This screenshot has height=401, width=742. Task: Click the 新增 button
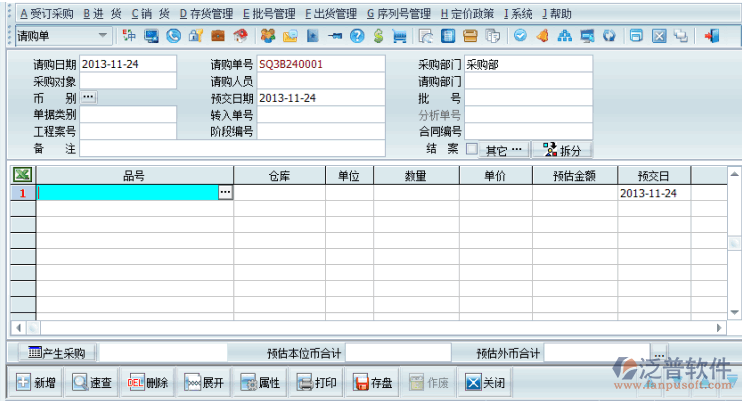coord(36,383)
